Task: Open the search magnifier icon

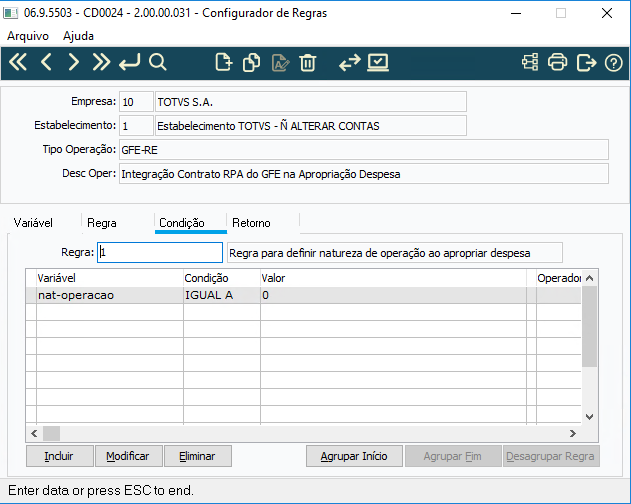Action: (157, 62)
